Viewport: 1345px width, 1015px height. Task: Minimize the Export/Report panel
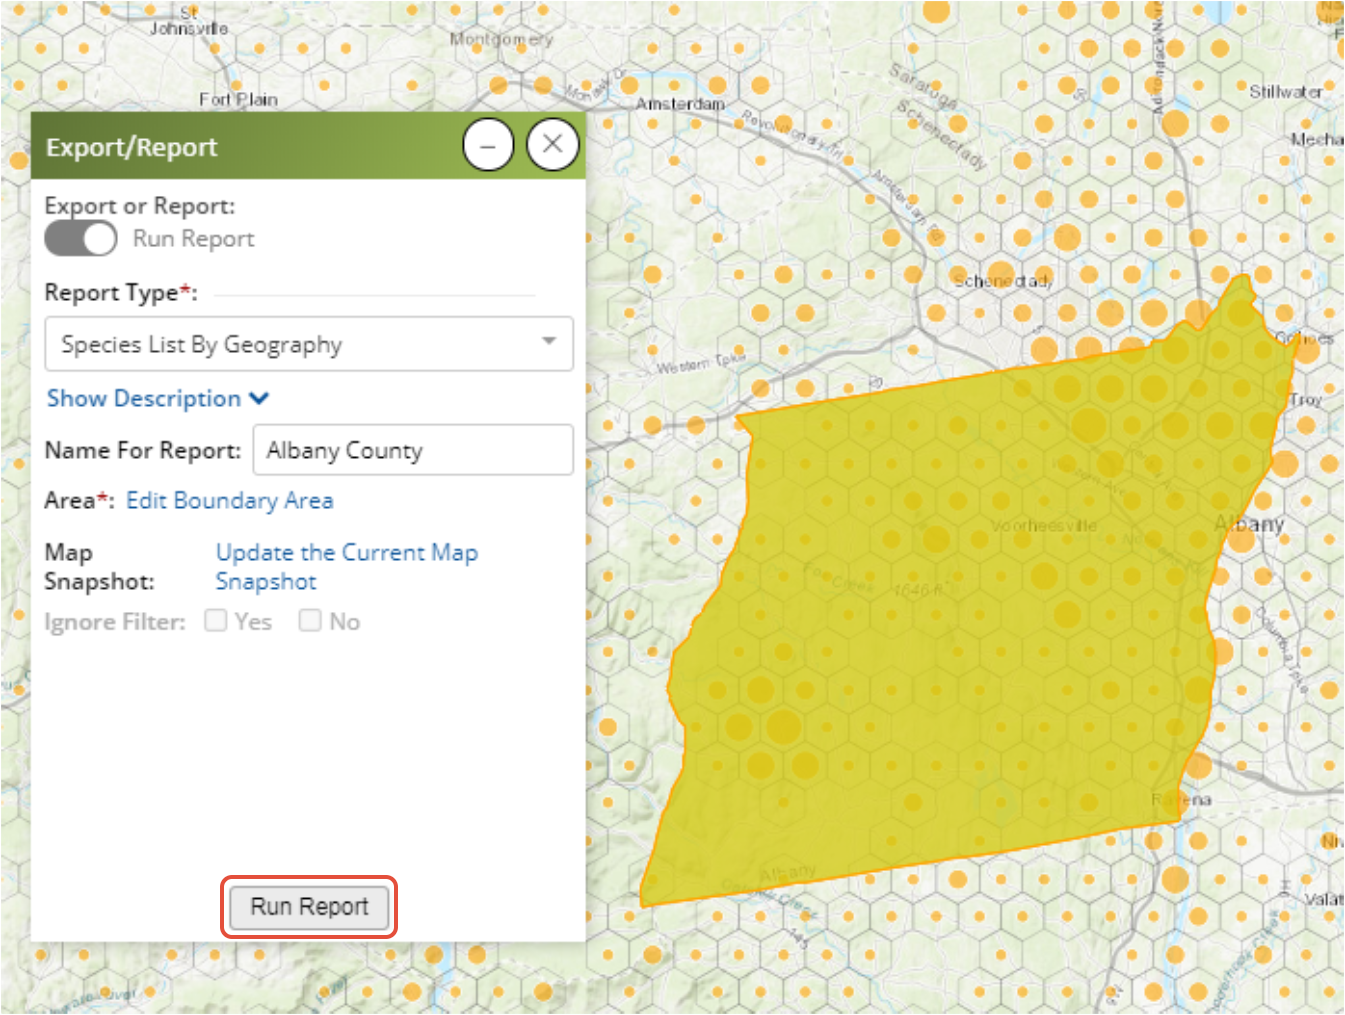pyautogui.click(x=488, y=146)
